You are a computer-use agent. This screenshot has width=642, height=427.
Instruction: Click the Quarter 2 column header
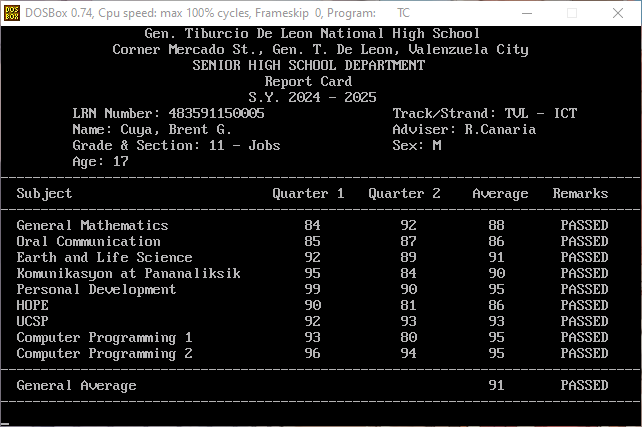click(x=404, y=194)
